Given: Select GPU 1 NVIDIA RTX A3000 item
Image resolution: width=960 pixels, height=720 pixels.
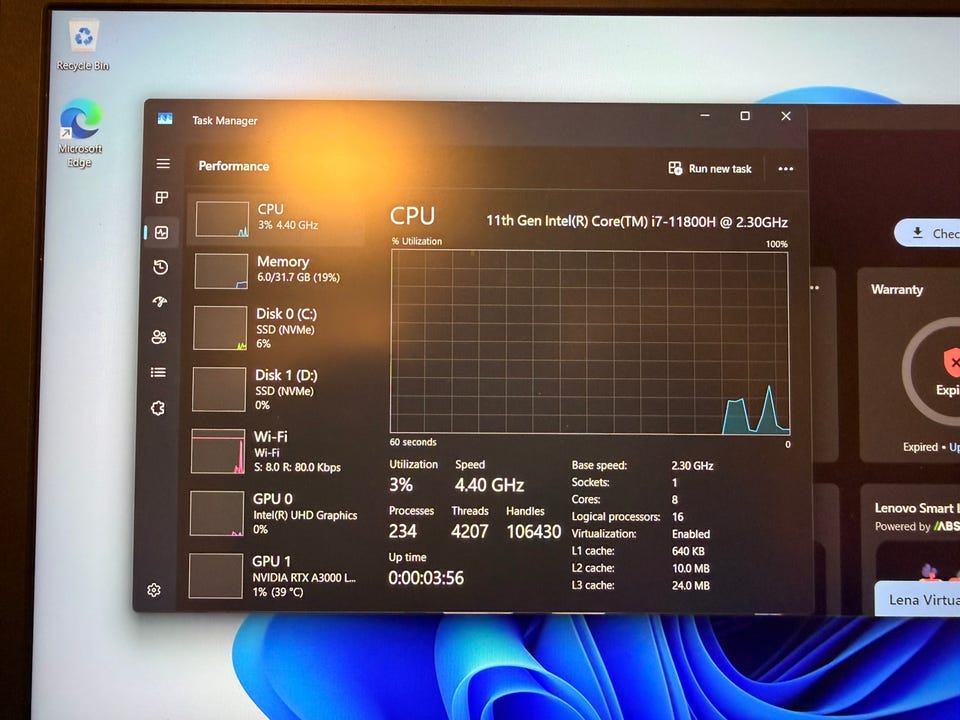Looking at the screenshot, I should point(272,576).
